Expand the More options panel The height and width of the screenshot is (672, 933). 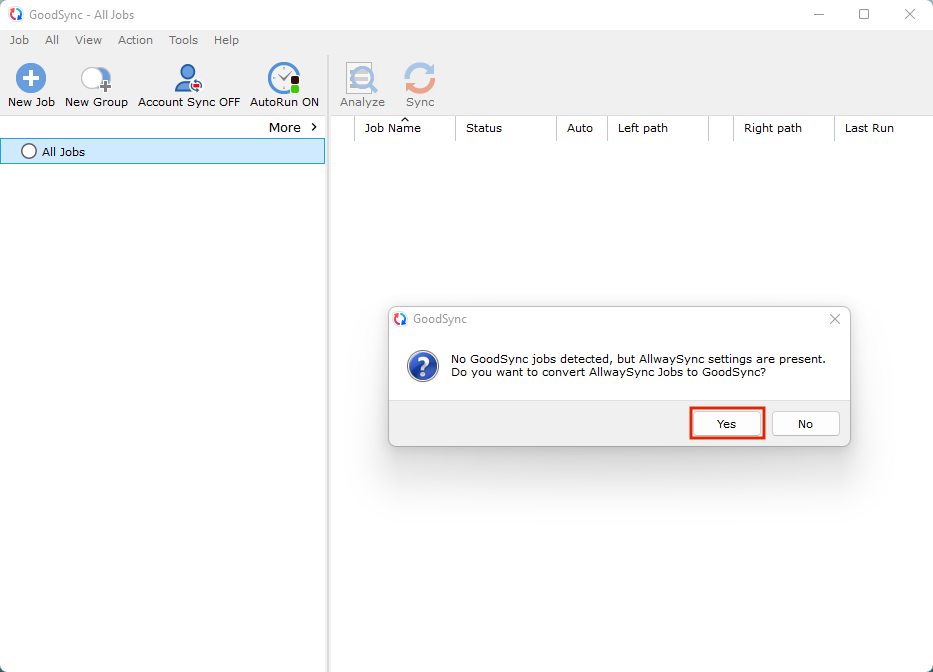pyautogui.click(x=291, y=127)
